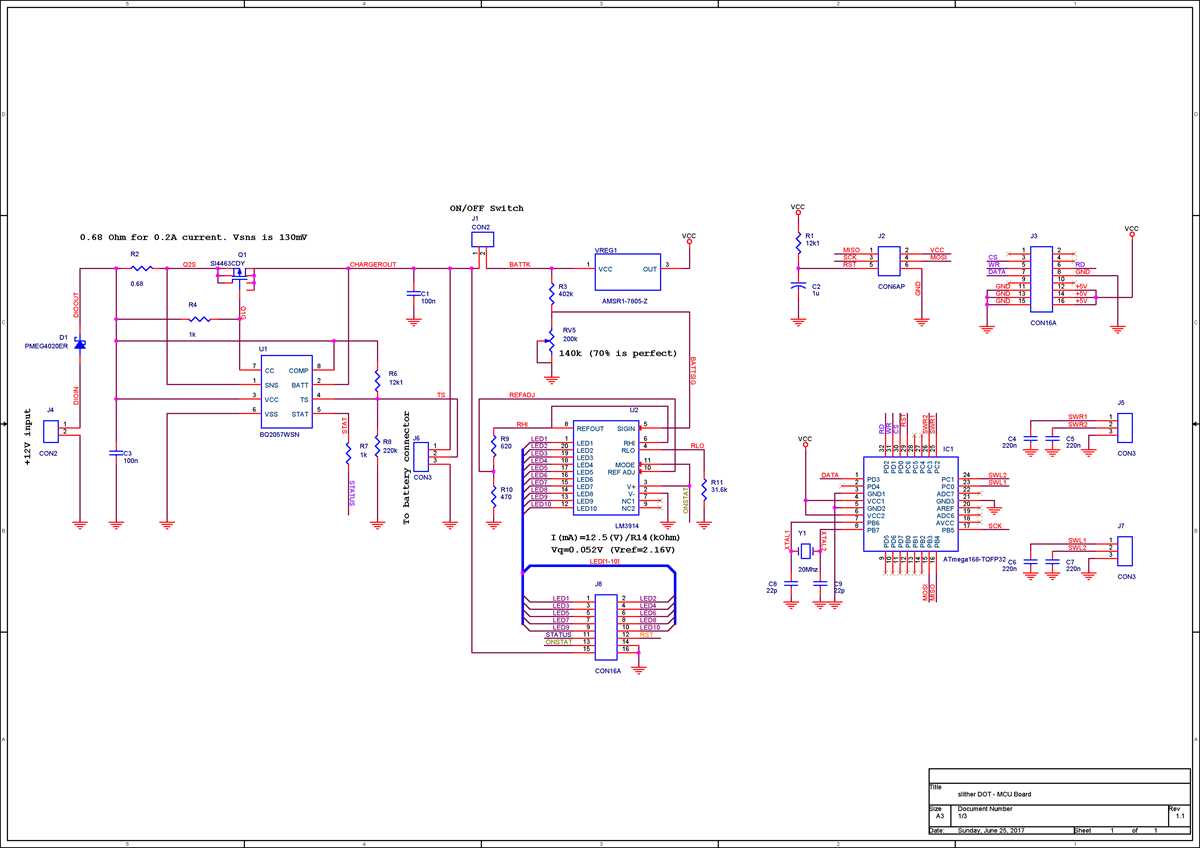Select capacitor C9 22p symbol
Image resolution: width=1200 pixels, height=848 pixels.
click(x=820, y=582)
